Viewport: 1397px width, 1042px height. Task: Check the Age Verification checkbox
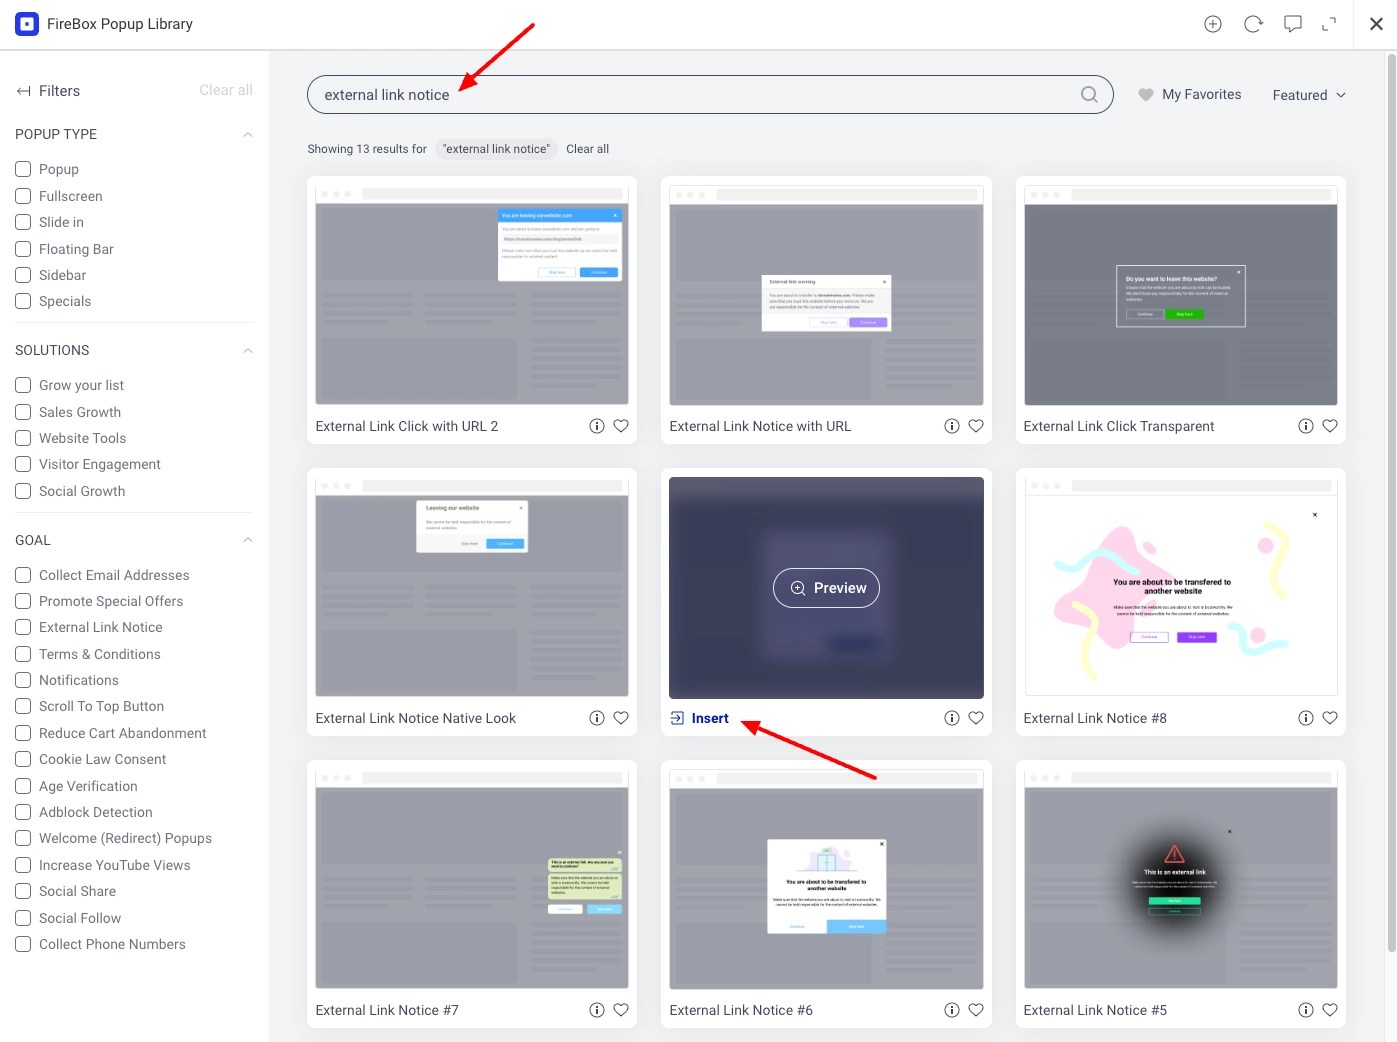[x=22, y=786]
